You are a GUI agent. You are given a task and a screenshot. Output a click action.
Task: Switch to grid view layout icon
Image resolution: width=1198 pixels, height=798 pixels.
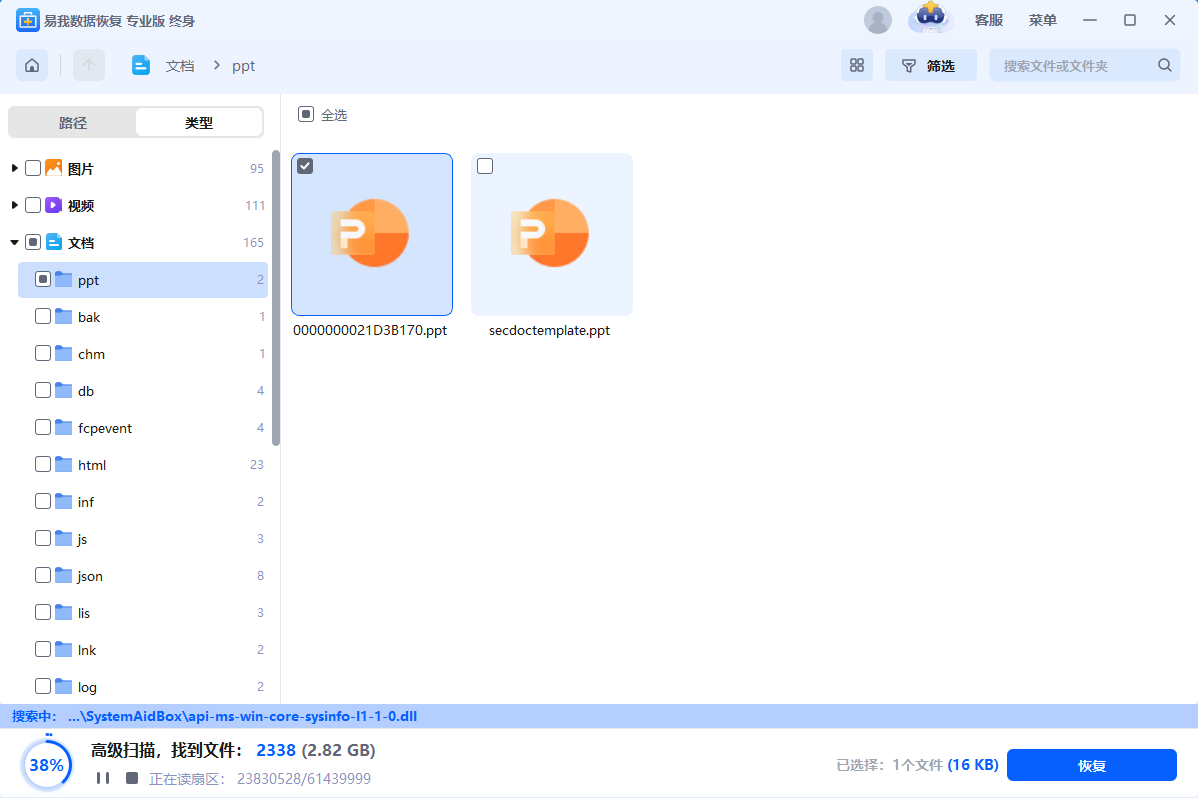(x=856, y=65)
